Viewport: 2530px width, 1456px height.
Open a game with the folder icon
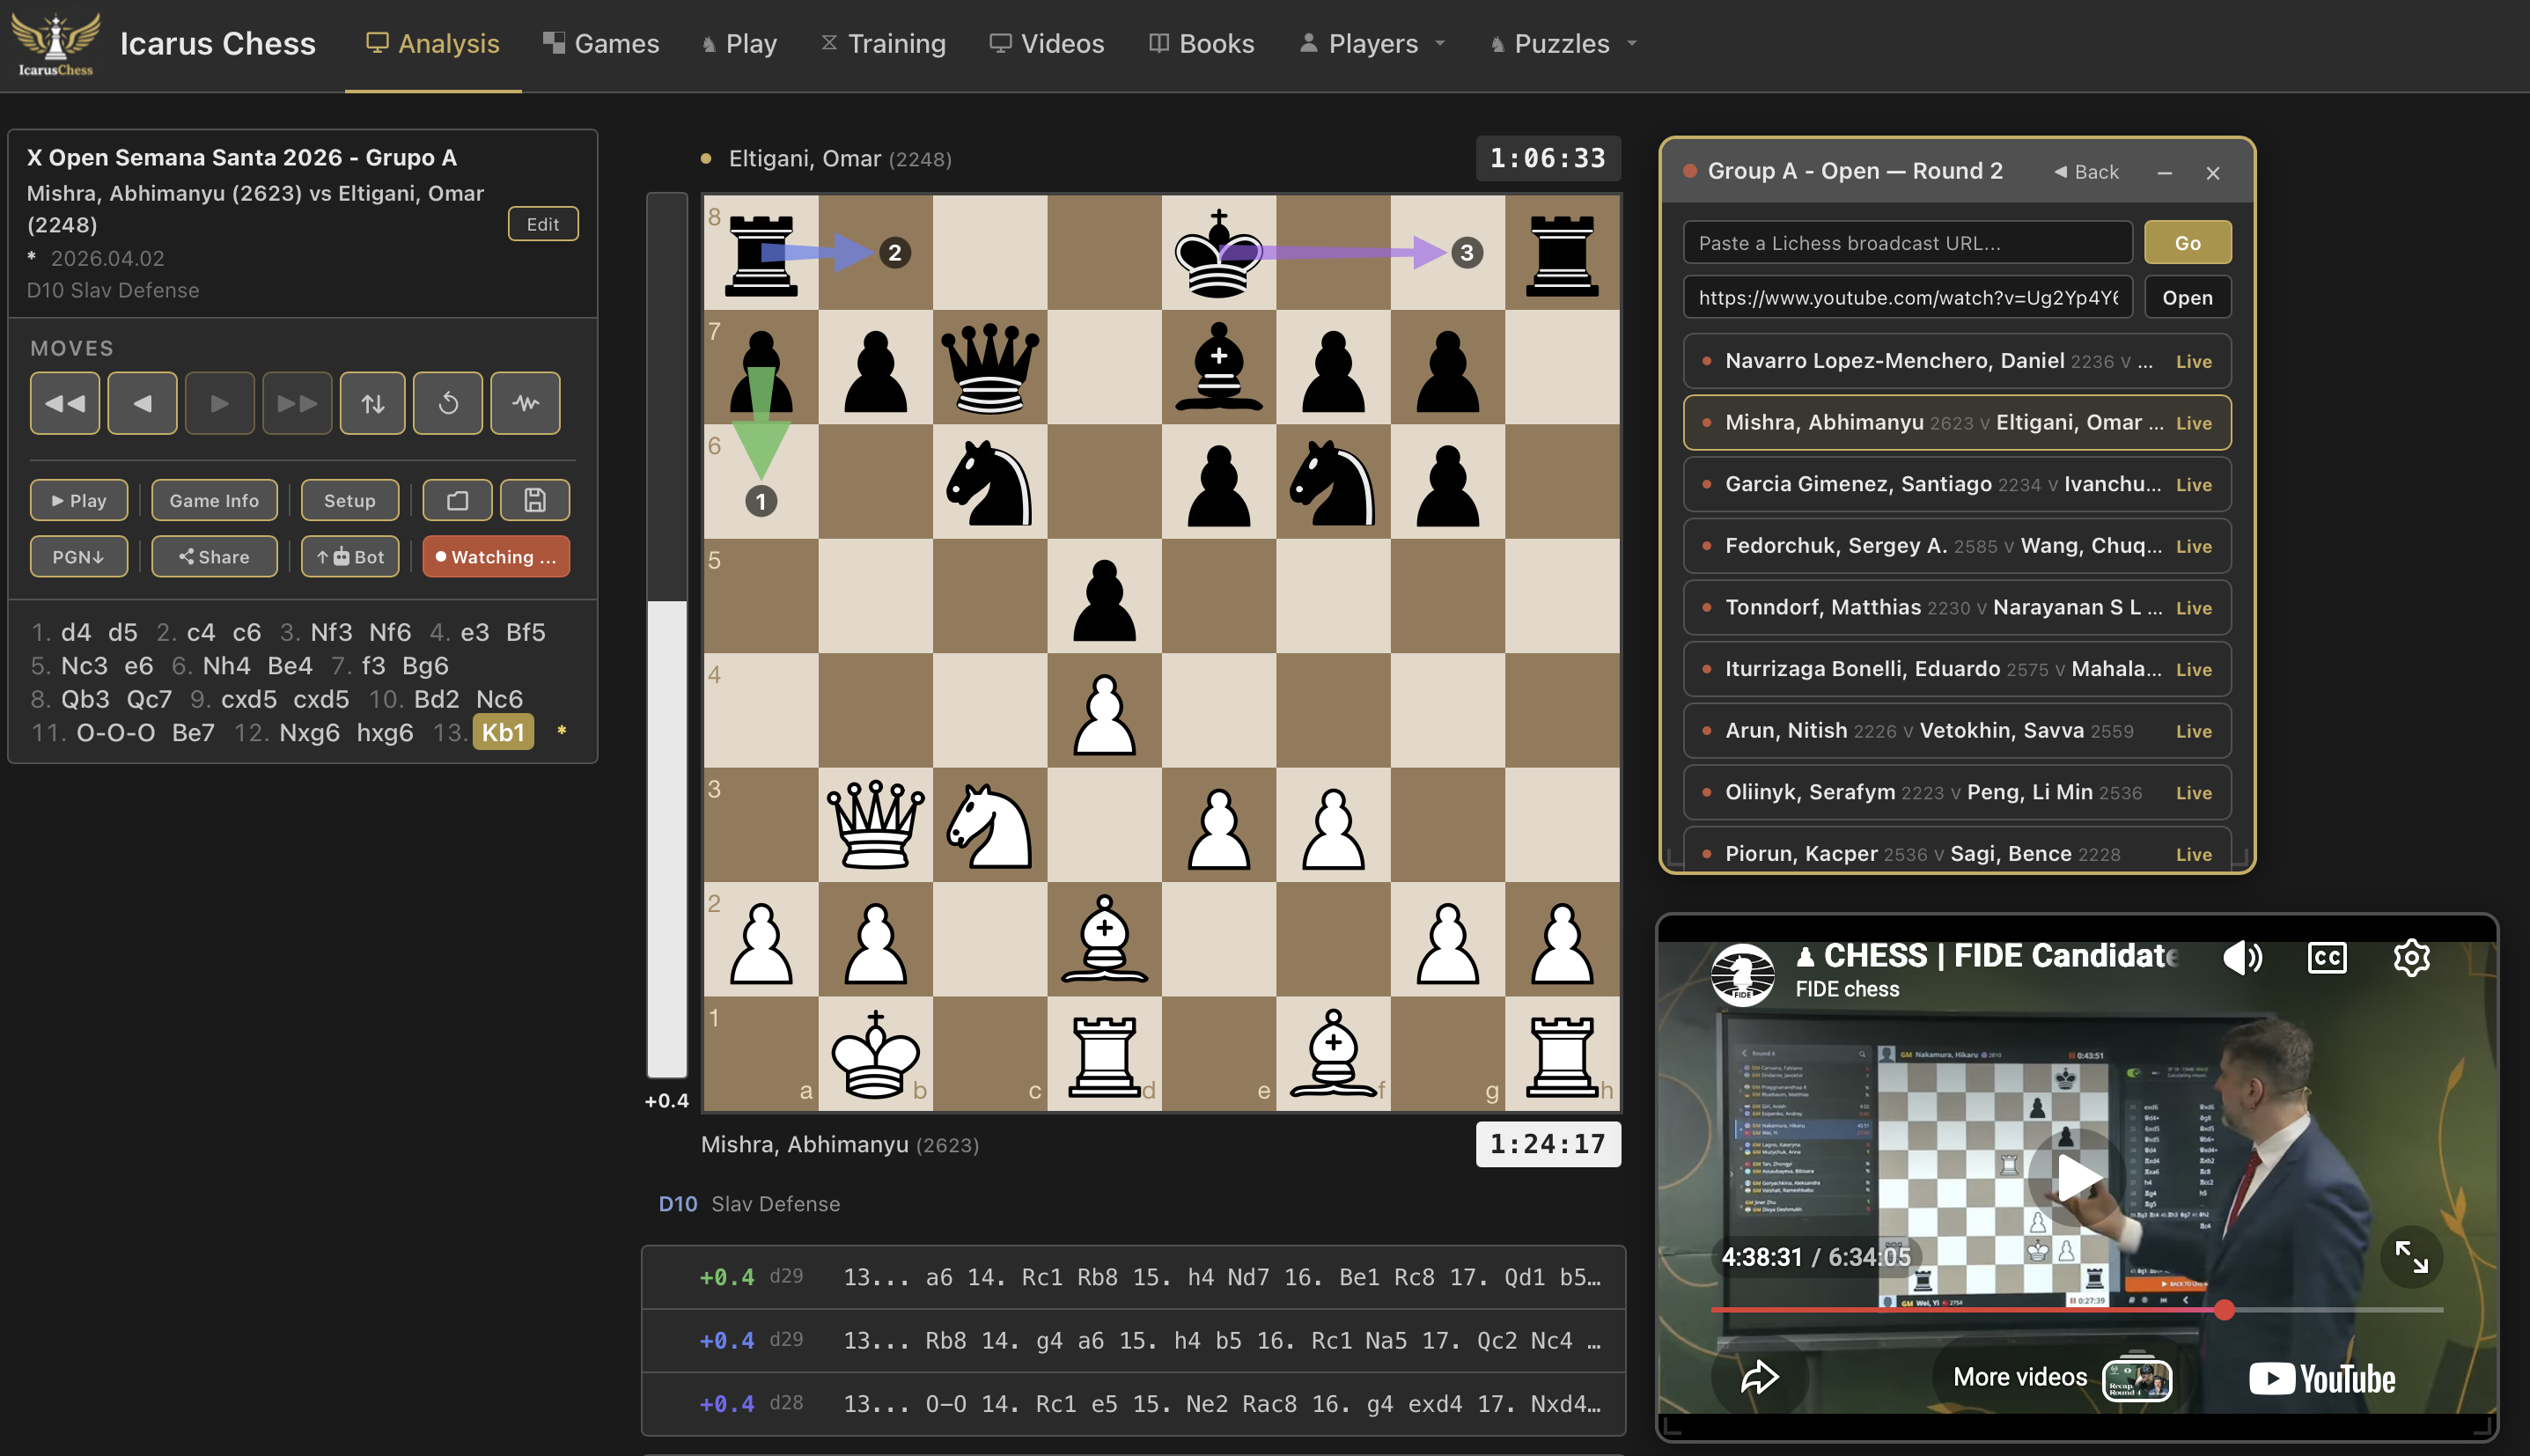click(457, 500)
